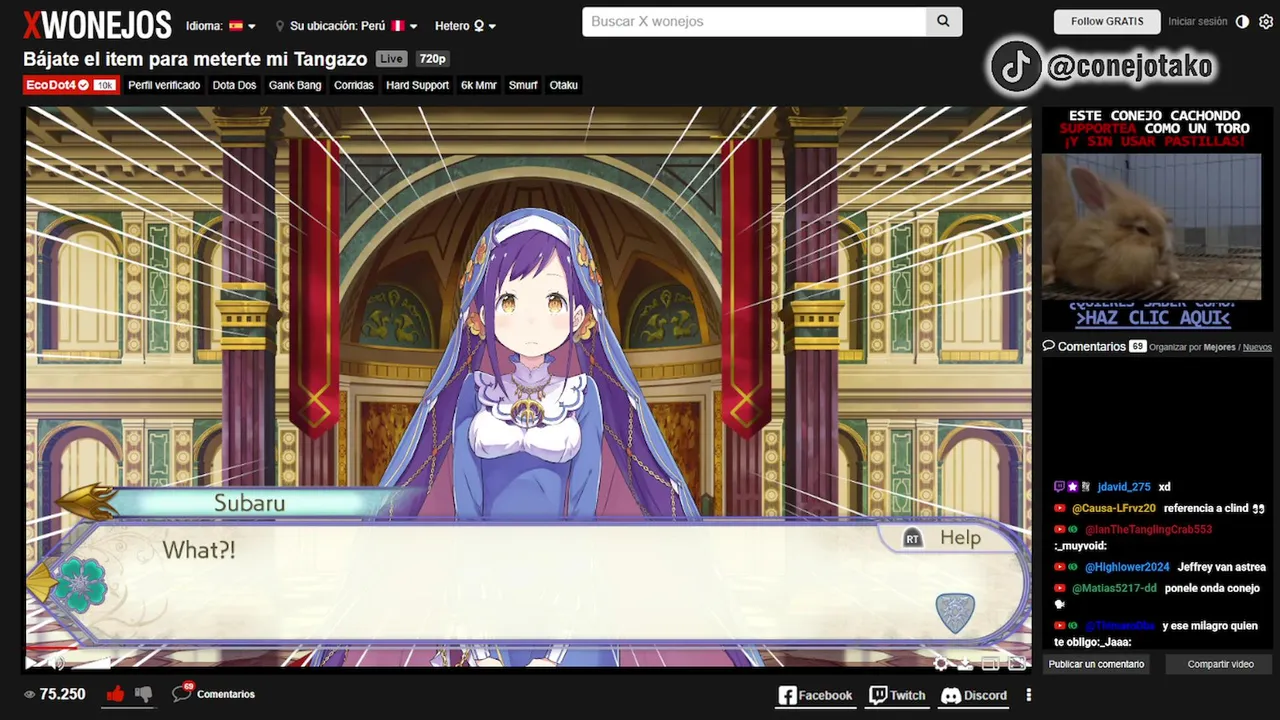The width and height of the screenshot is (1280, 720).
Task: Select the 720p quality badge
Action: 432,59
